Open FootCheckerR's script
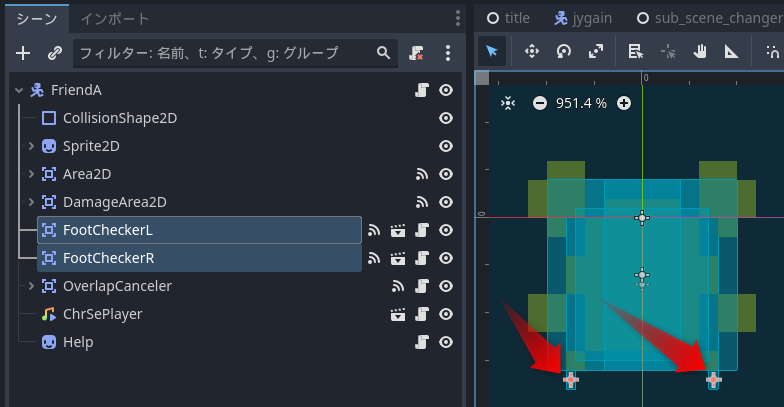 coord(422,258)
